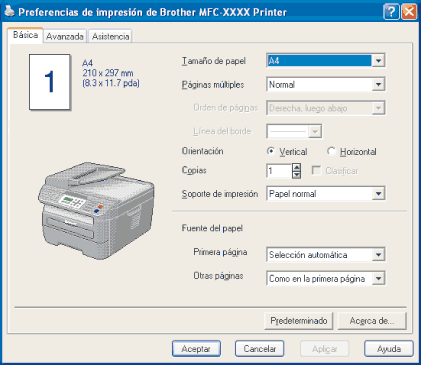Open the Orden de páginas dropdown
The image size is (421, 365).
point(326,108)
